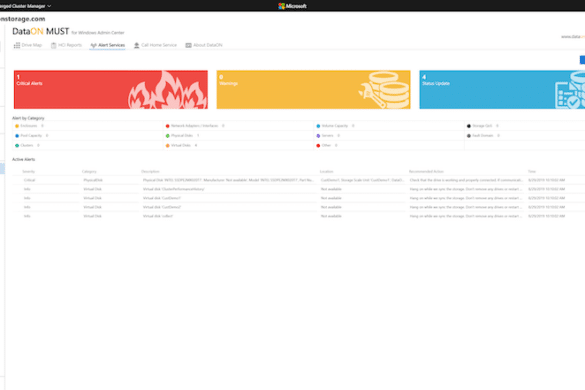The image size is (585, 390).
Task: Click the blue Status Update card
Action: pyautogui.click(x=502, y=90)
